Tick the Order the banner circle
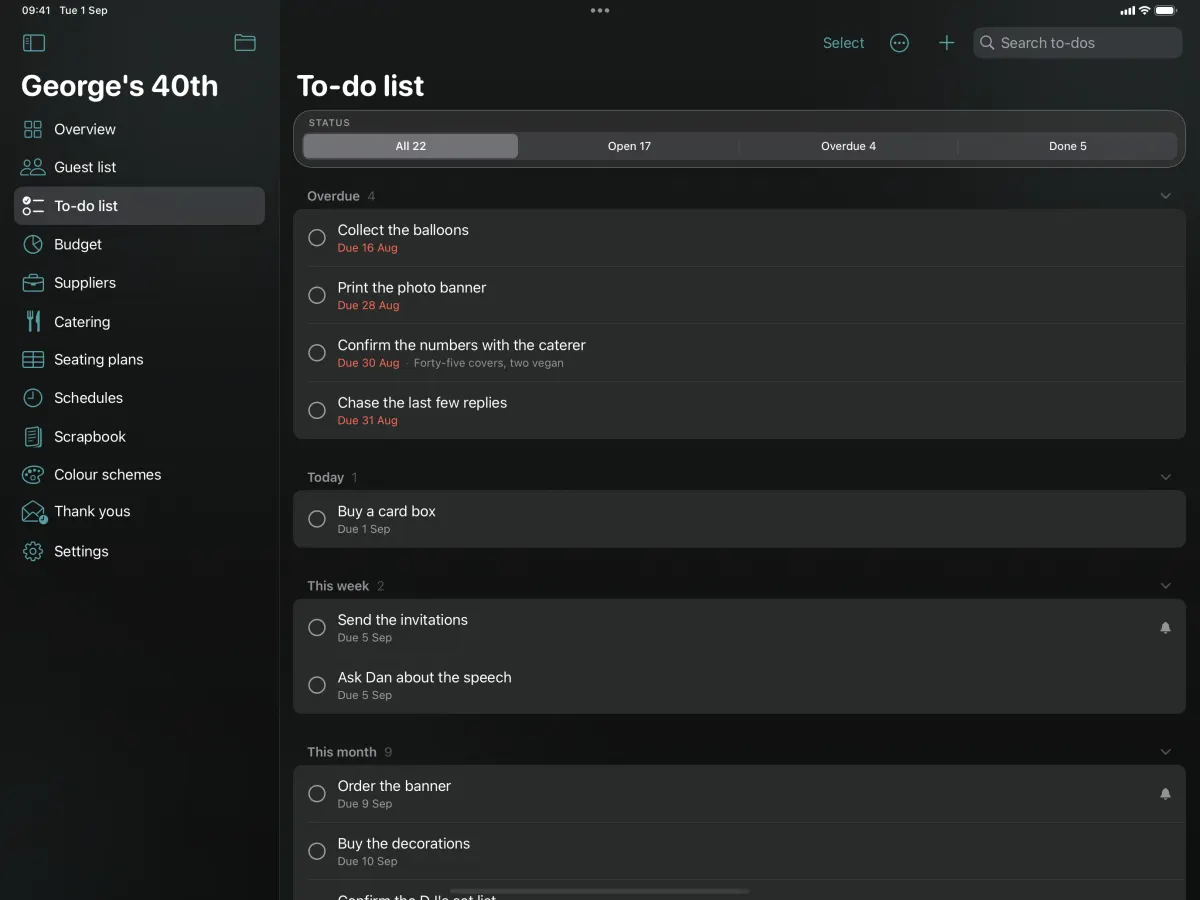Image resolution: width=1200 pixels, height=900 pixels. coord(317,794)
